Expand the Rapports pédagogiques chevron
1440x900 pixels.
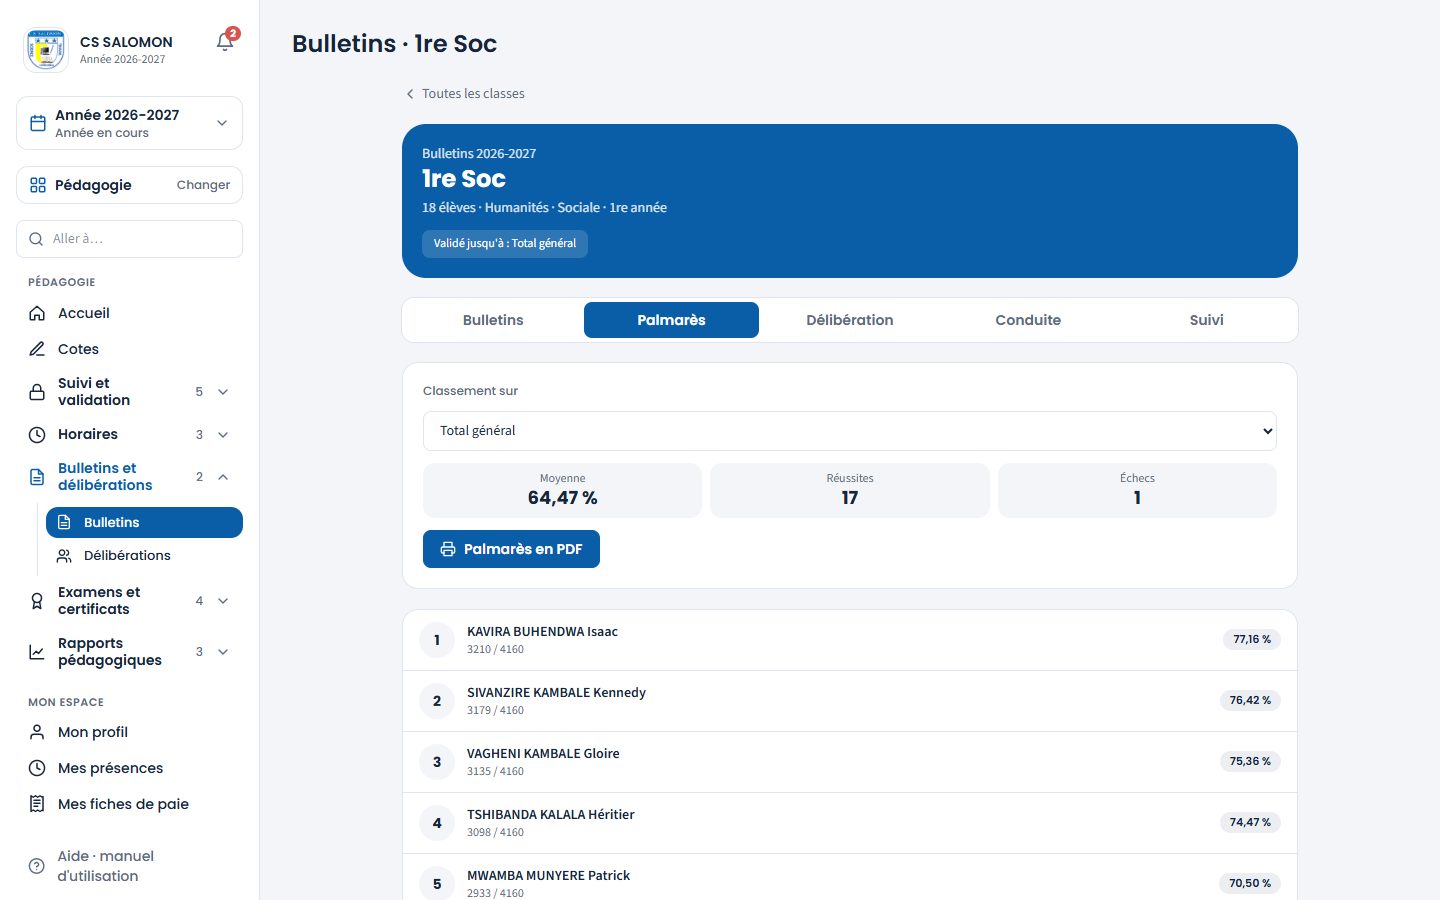223,652
